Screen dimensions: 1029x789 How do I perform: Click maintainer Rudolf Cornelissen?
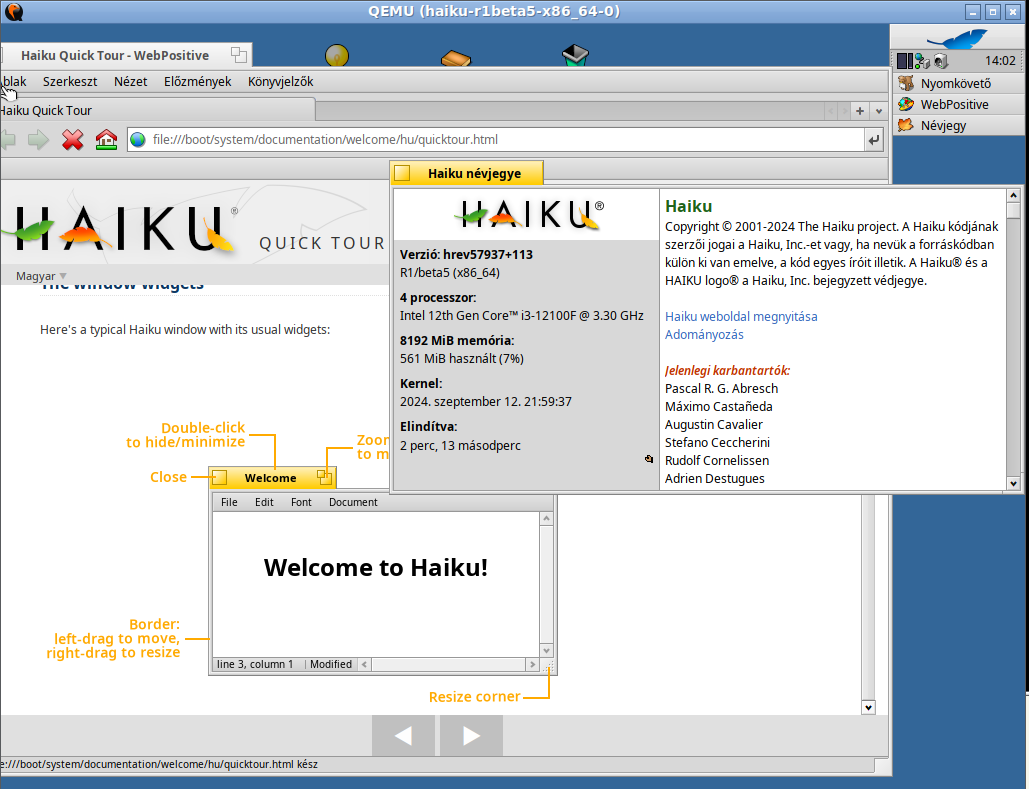717,460
